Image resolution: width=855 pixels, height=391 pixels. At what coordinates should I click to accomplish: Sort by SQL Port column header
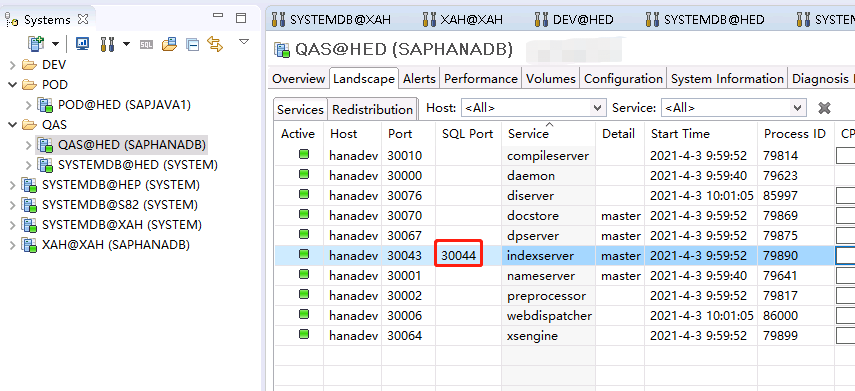[468, 134]
